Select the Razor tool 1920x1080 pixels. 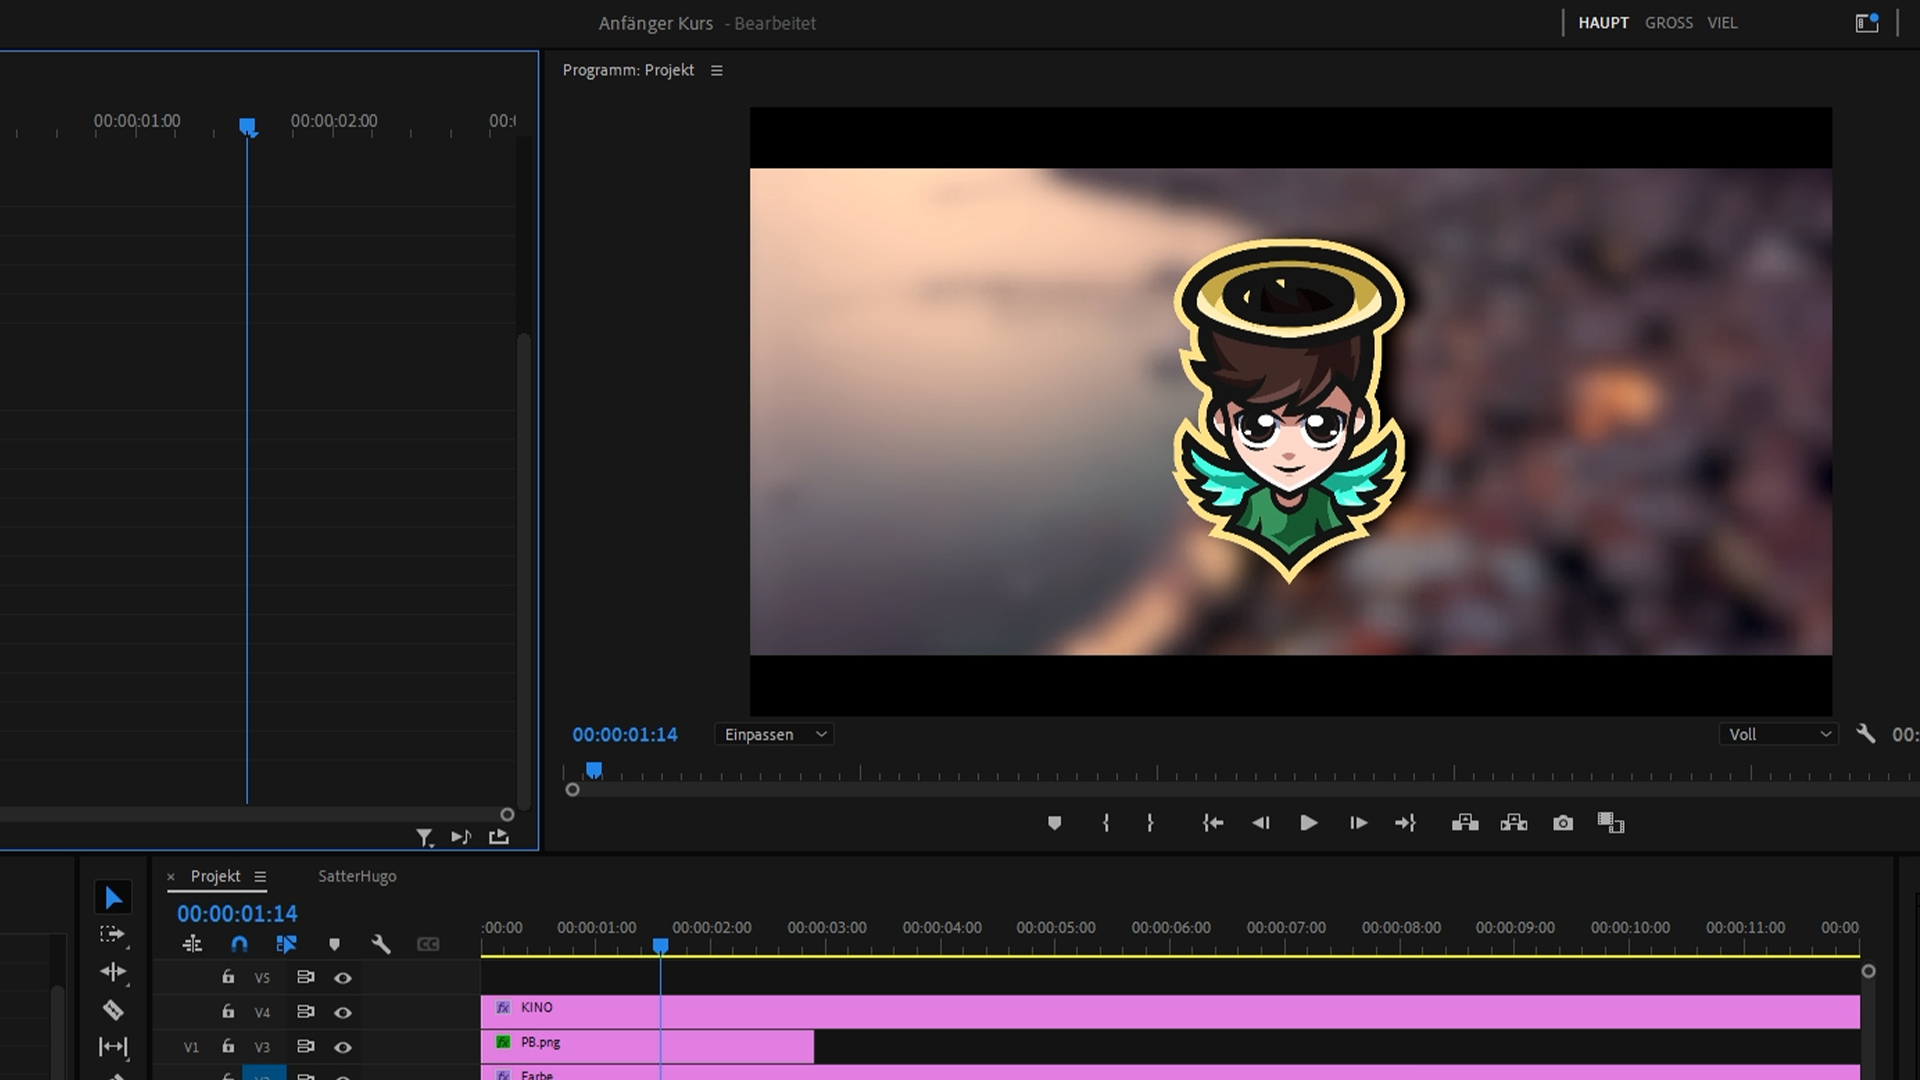[x=113, y=1010]
